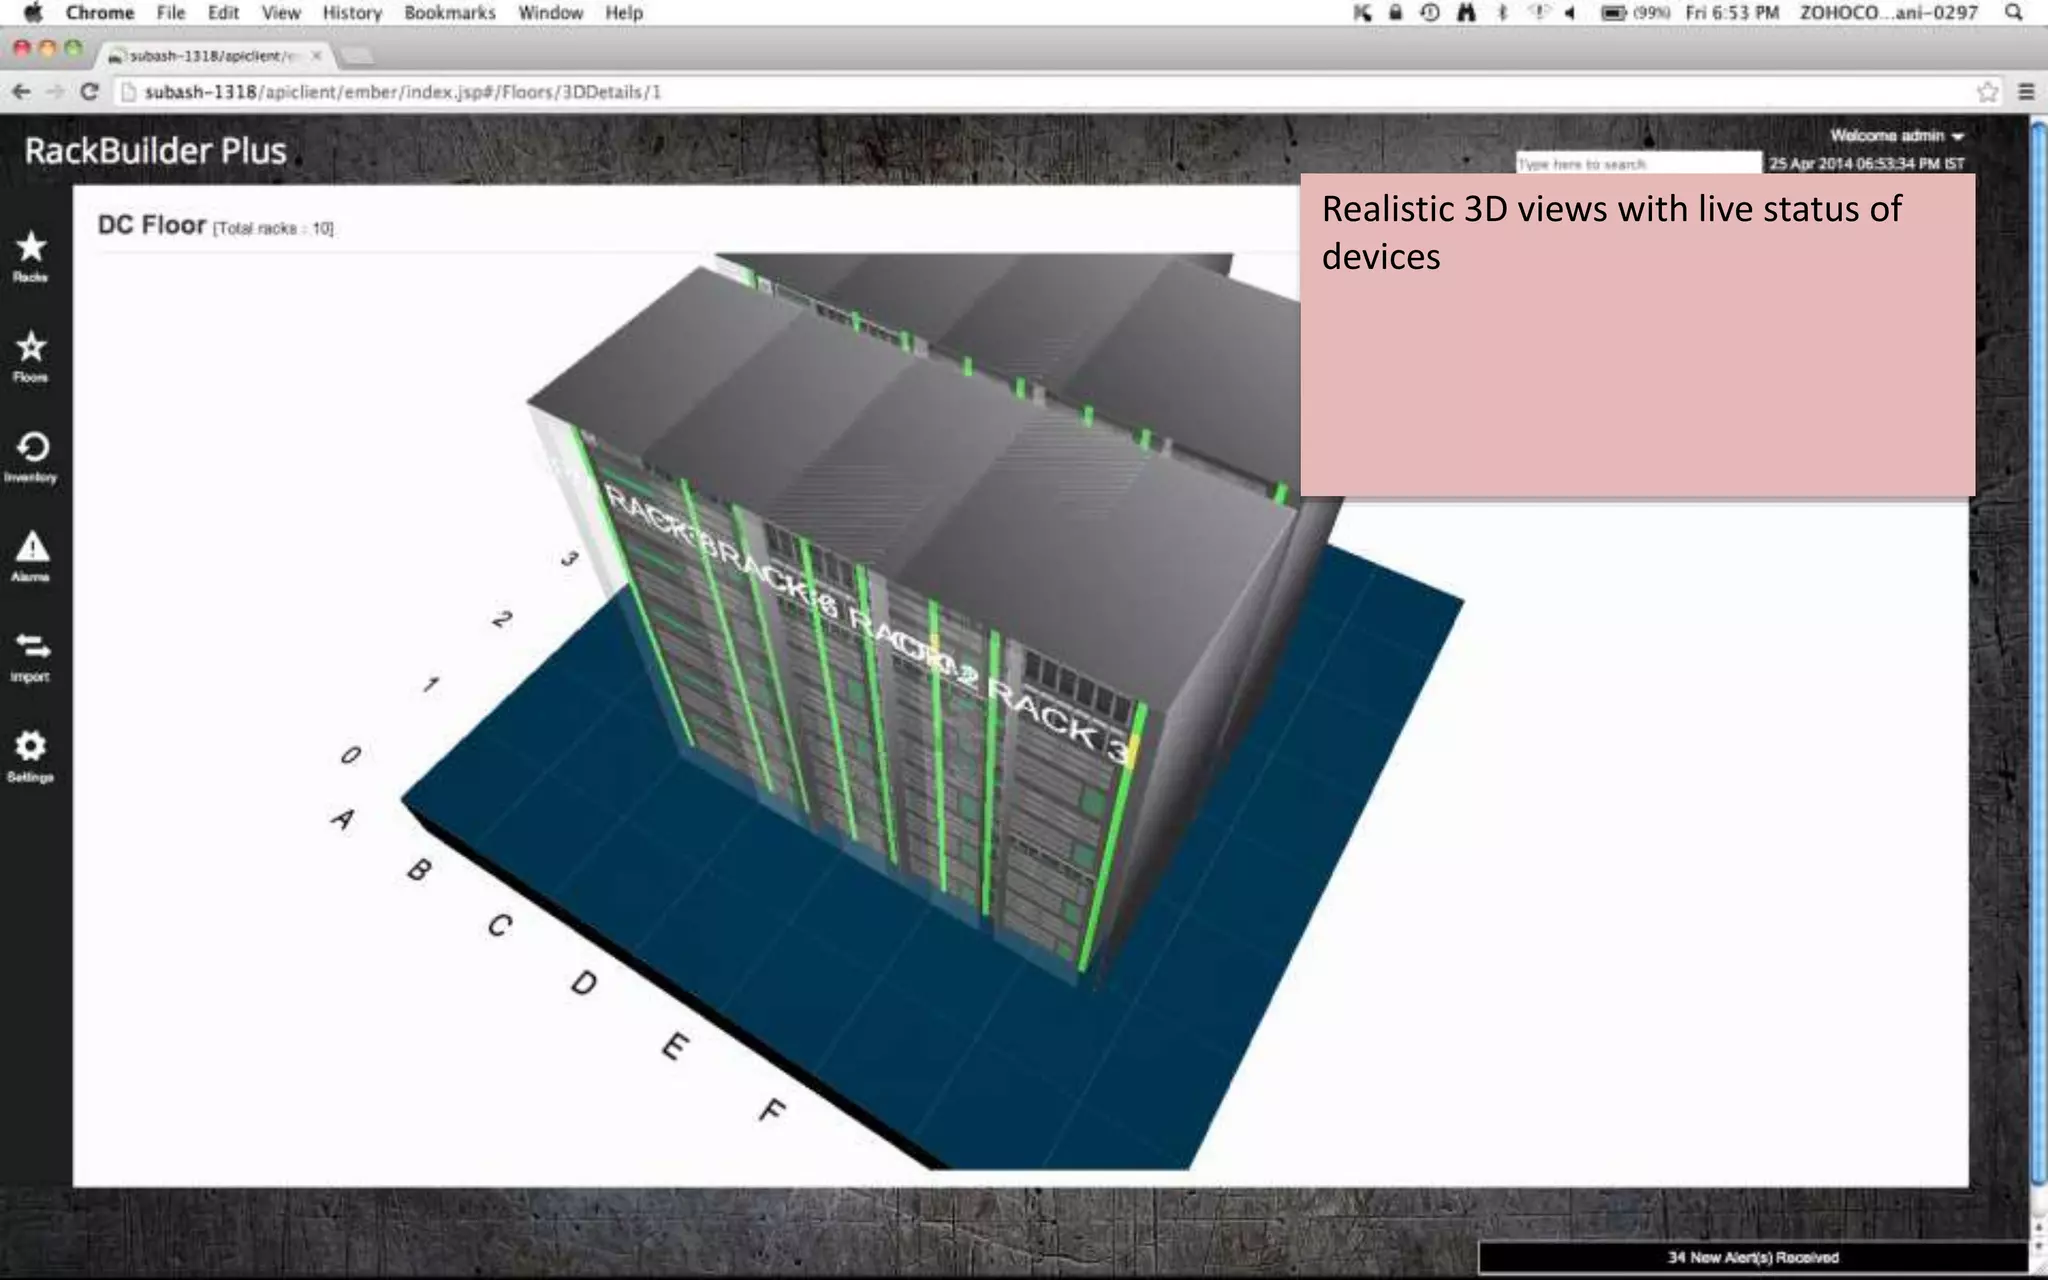Screen dimensions: 2048x1280
Task: Select the subash-1318 browser tab
Action: tap(215, 56)
